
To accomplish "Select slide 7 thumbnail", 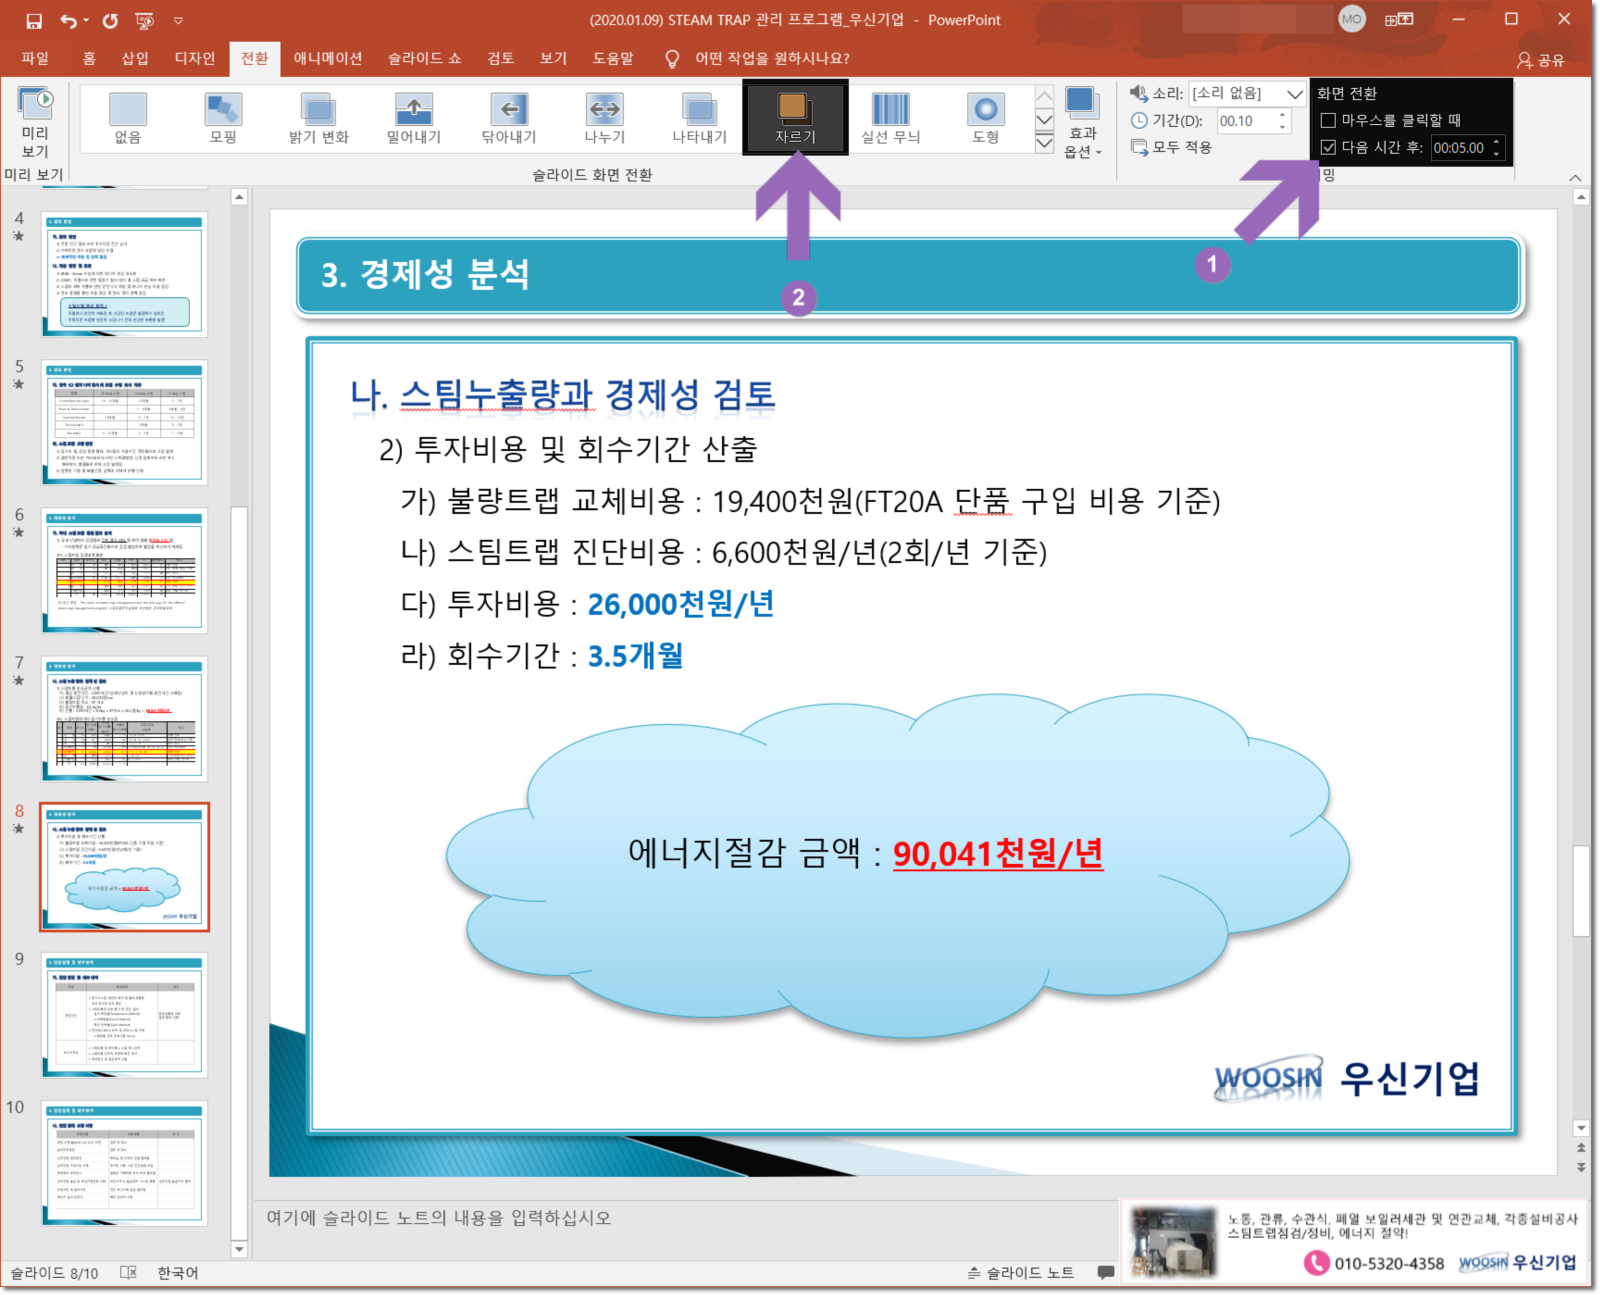I will 124,719.
